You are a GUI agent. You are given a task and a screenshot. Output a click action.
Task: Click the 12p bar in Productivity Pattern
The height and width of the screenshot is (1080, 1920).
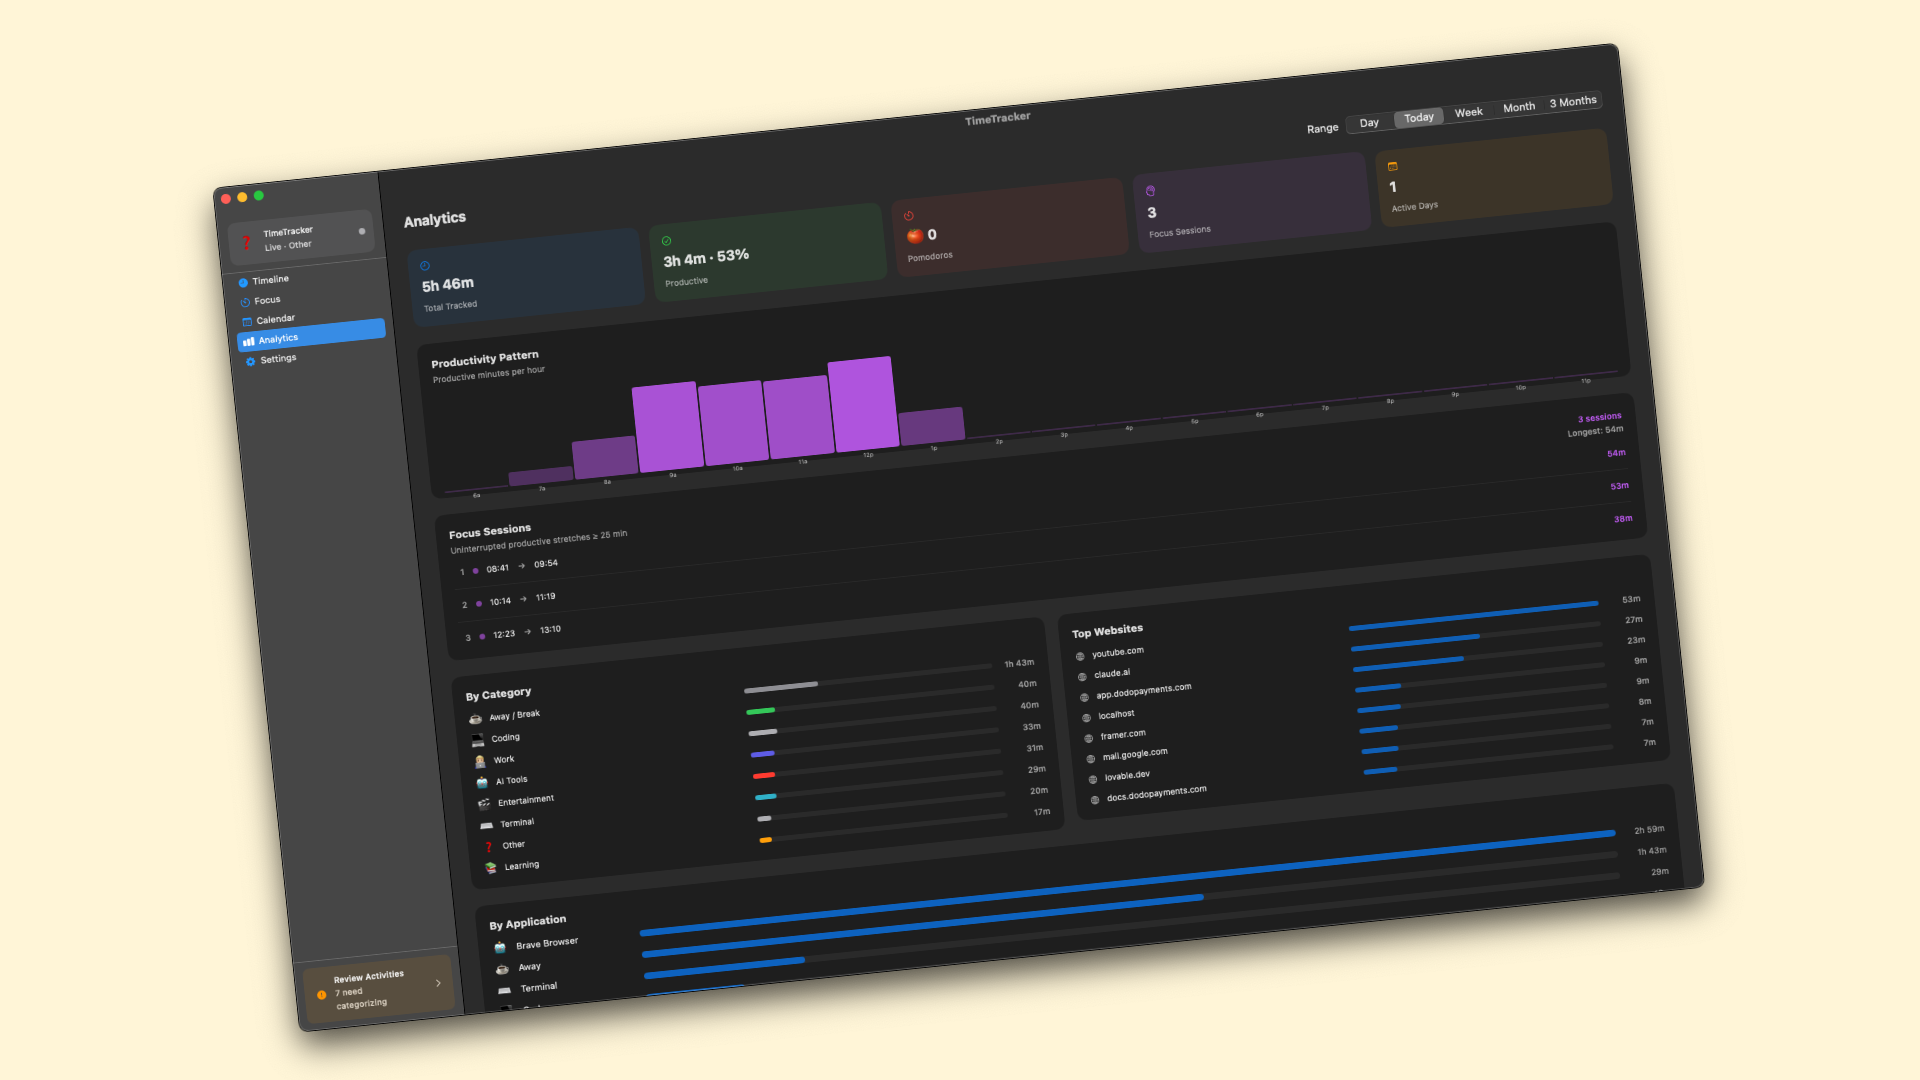pyautogui.click(x=863, y=405)
